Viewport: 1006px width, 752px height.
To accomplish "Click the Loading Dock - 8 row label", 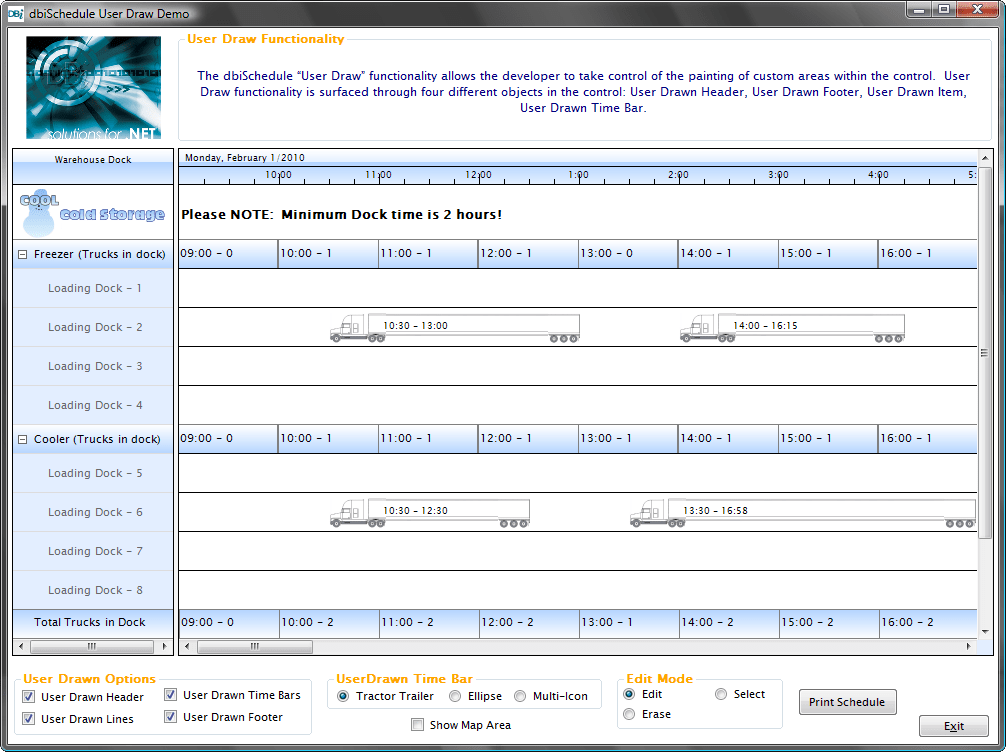I will [95, 590].
